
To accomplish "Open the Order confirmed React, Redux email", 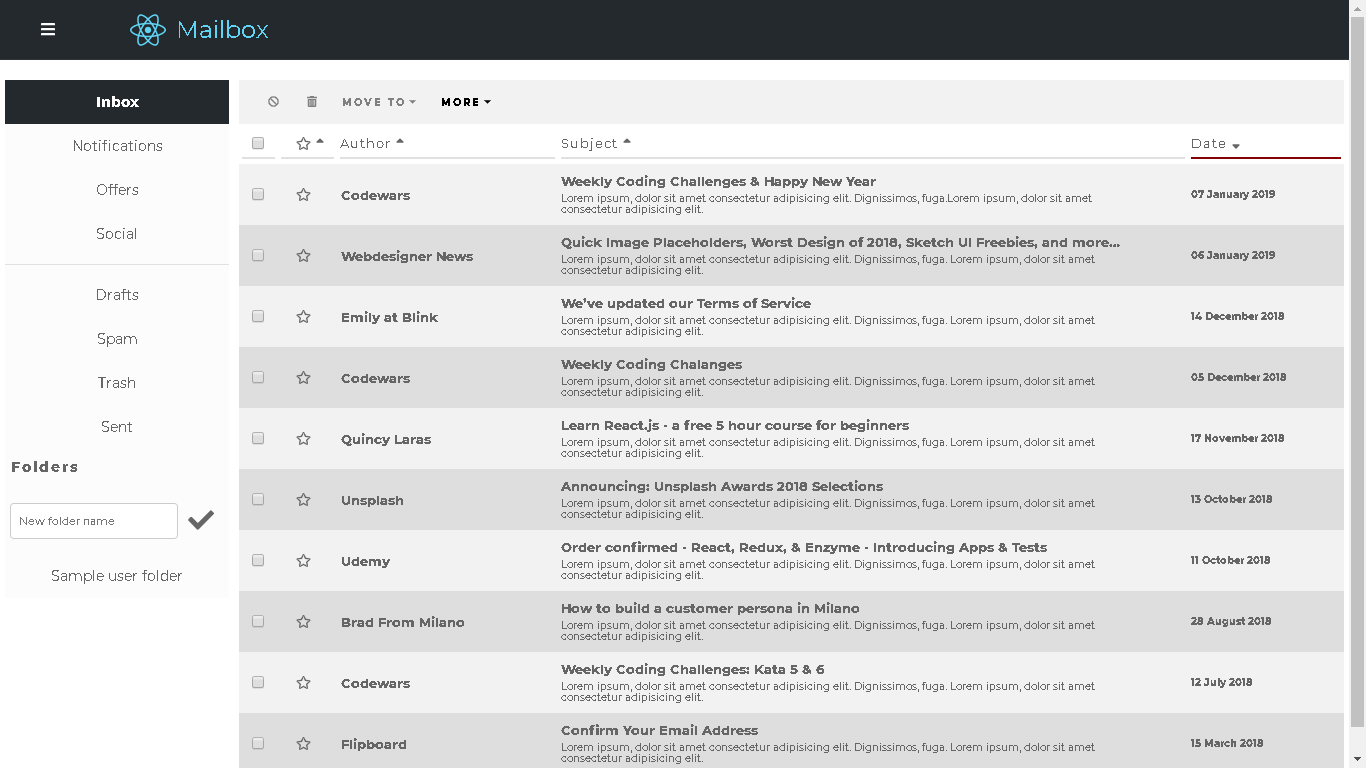I will click(x=804, y=547).
